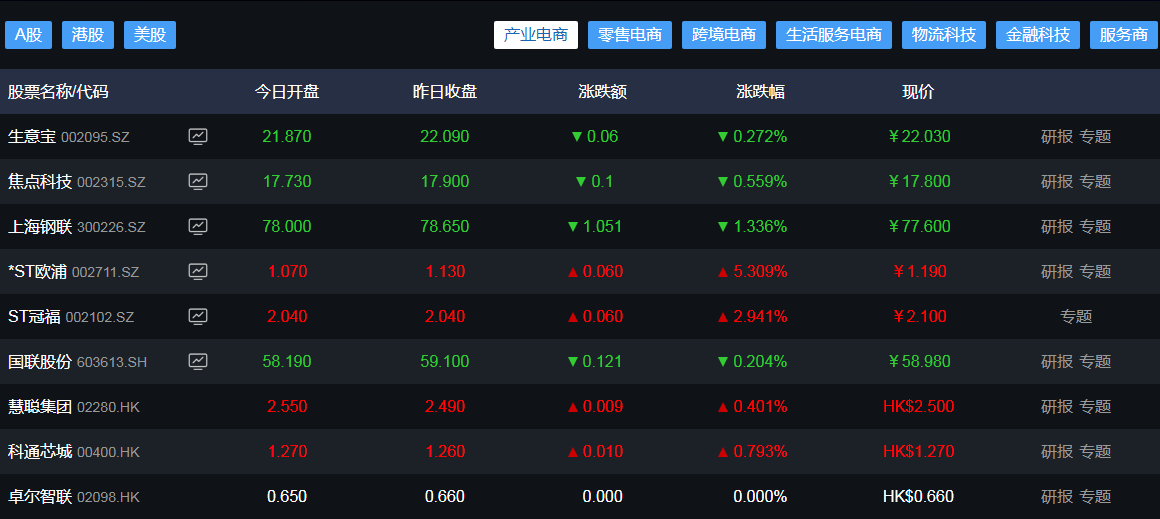
Task: Click the 股票名称/代码 column header
Action: [x=58, y=92]
